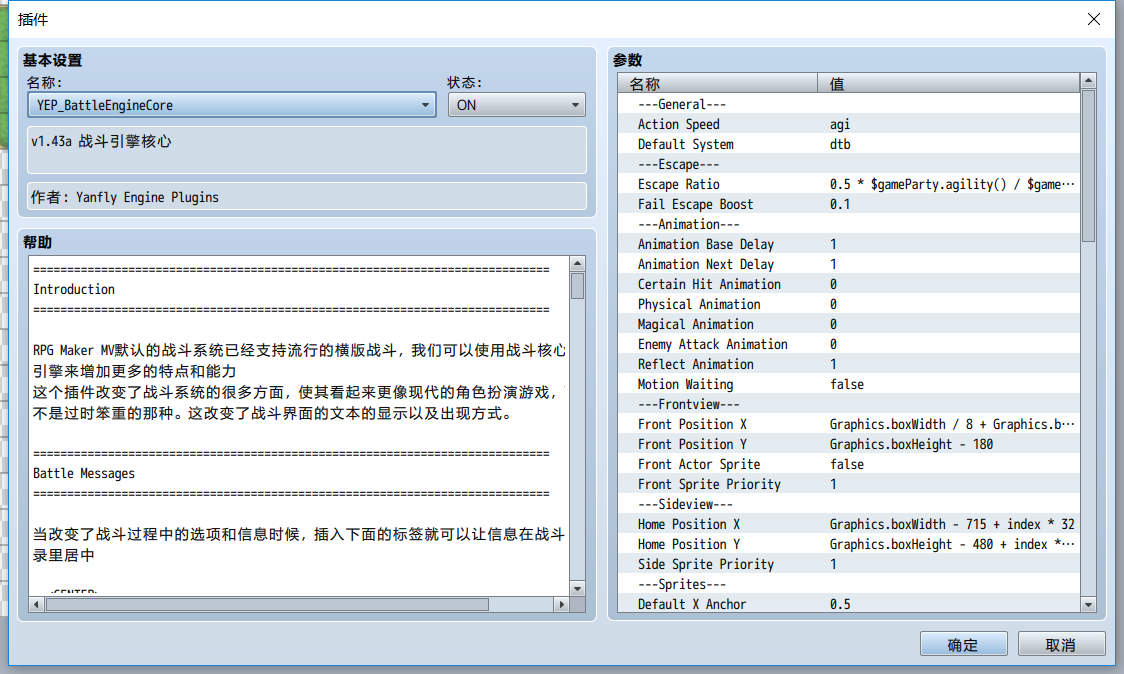This screenshot has height=674, width=1124.
Task: Click the 取消 button
Action: 1061,644
